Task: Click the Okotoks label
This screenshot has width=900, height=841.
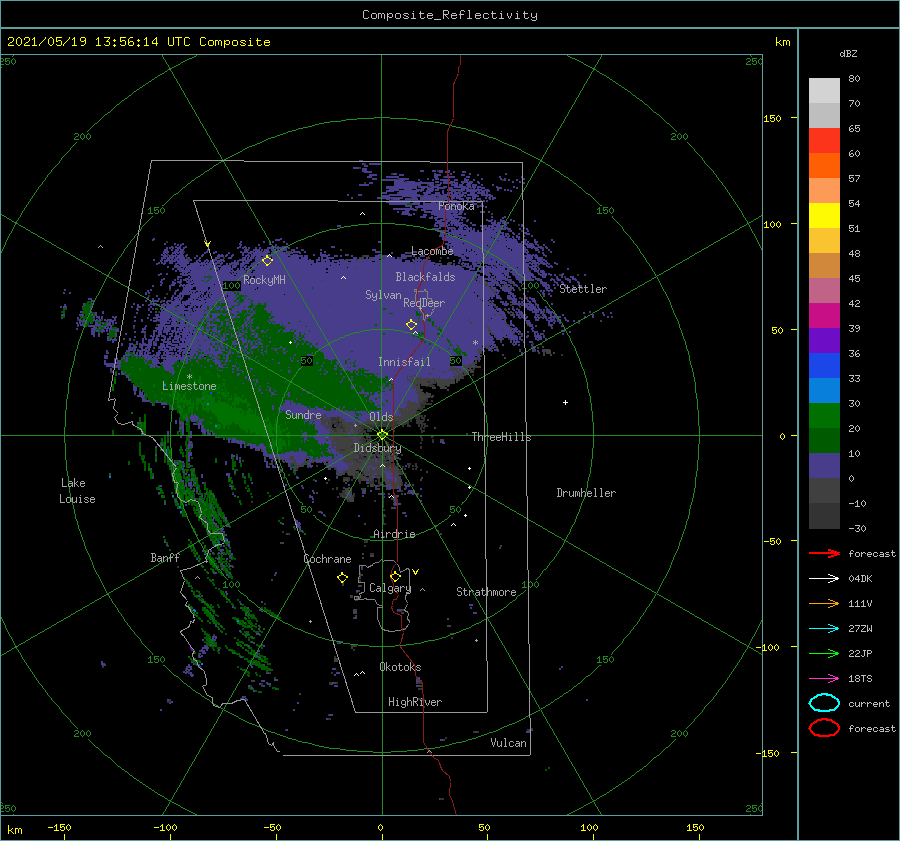Action: (400, 667)
